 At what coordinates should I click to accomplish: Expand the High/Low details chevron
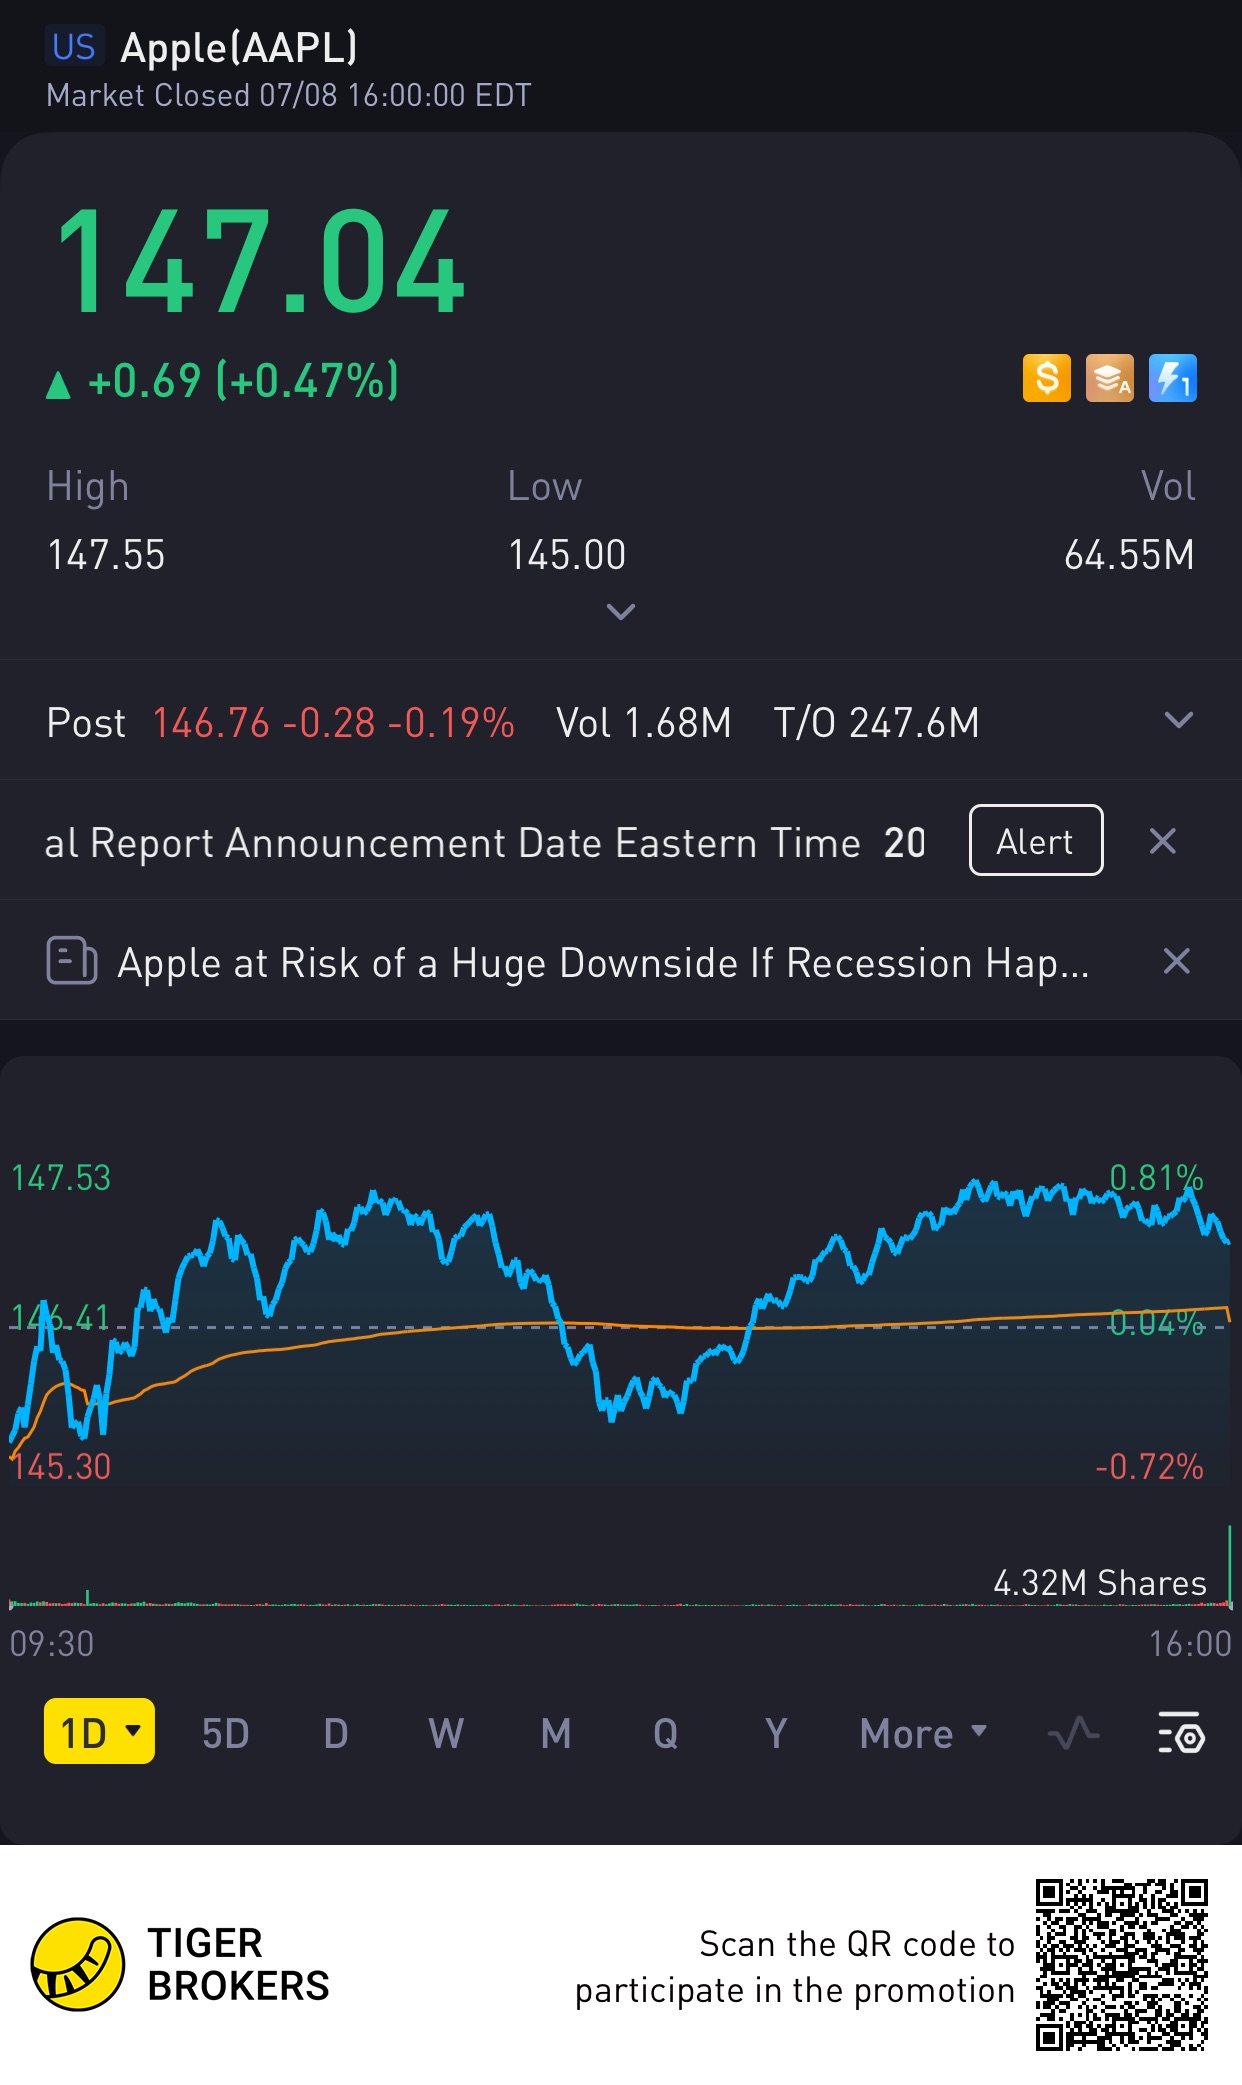coord(621,612)
